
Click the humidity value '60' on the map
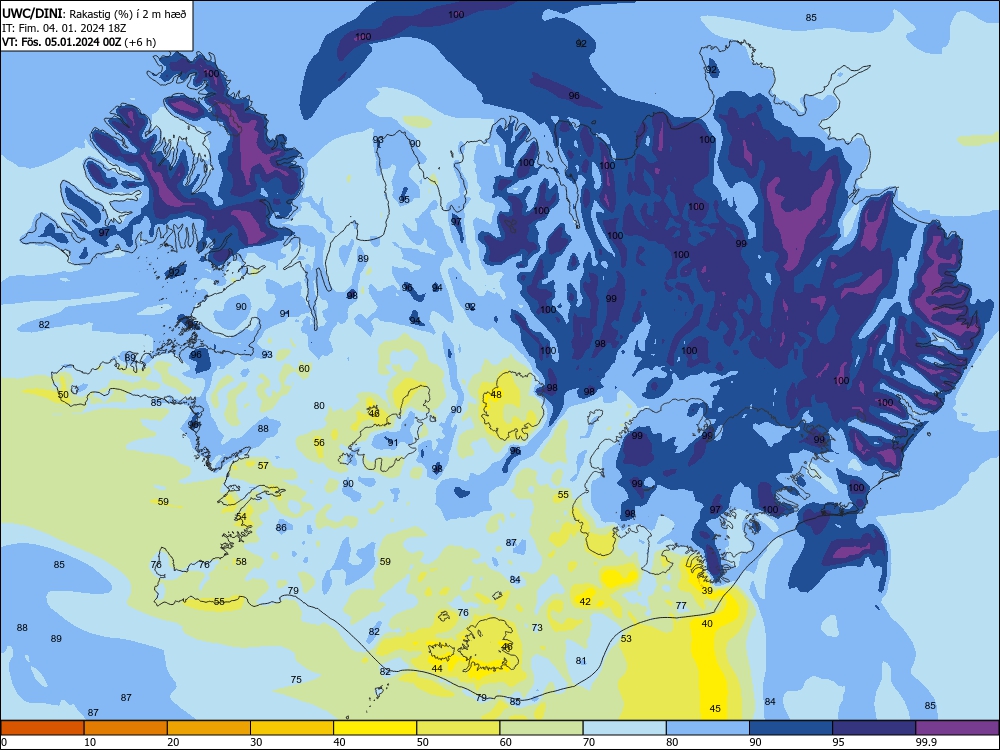pos(304,369)
